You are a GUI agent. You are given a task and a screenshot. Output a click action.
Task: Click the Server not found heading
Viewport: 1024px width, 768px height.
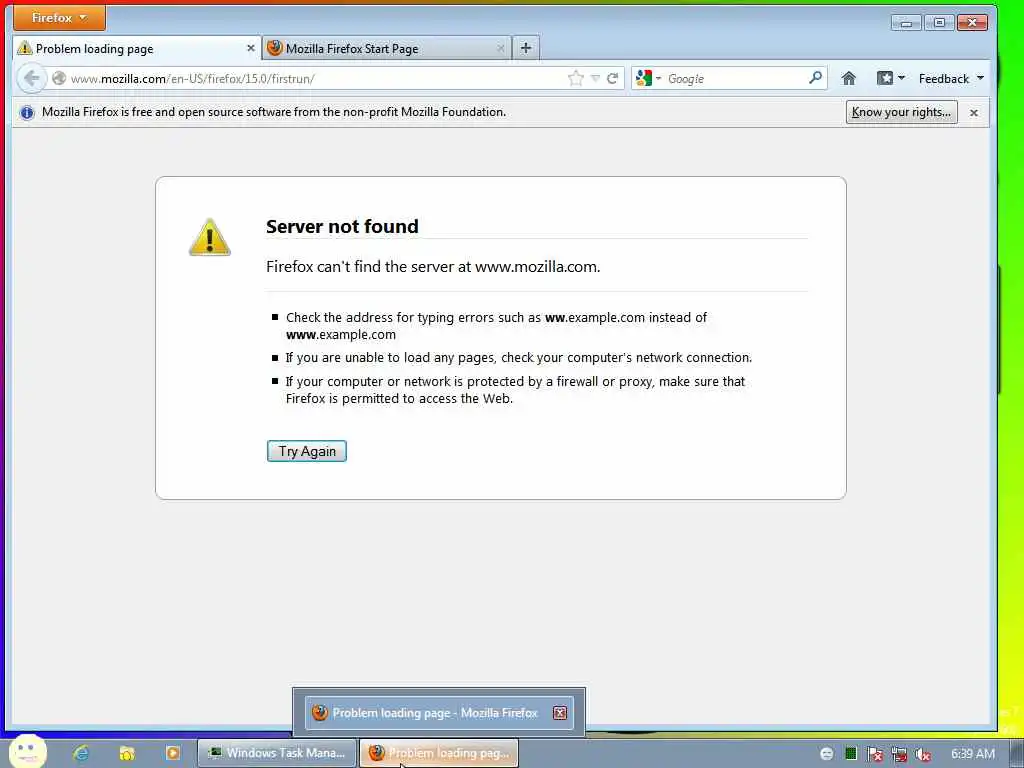[342, 226]
